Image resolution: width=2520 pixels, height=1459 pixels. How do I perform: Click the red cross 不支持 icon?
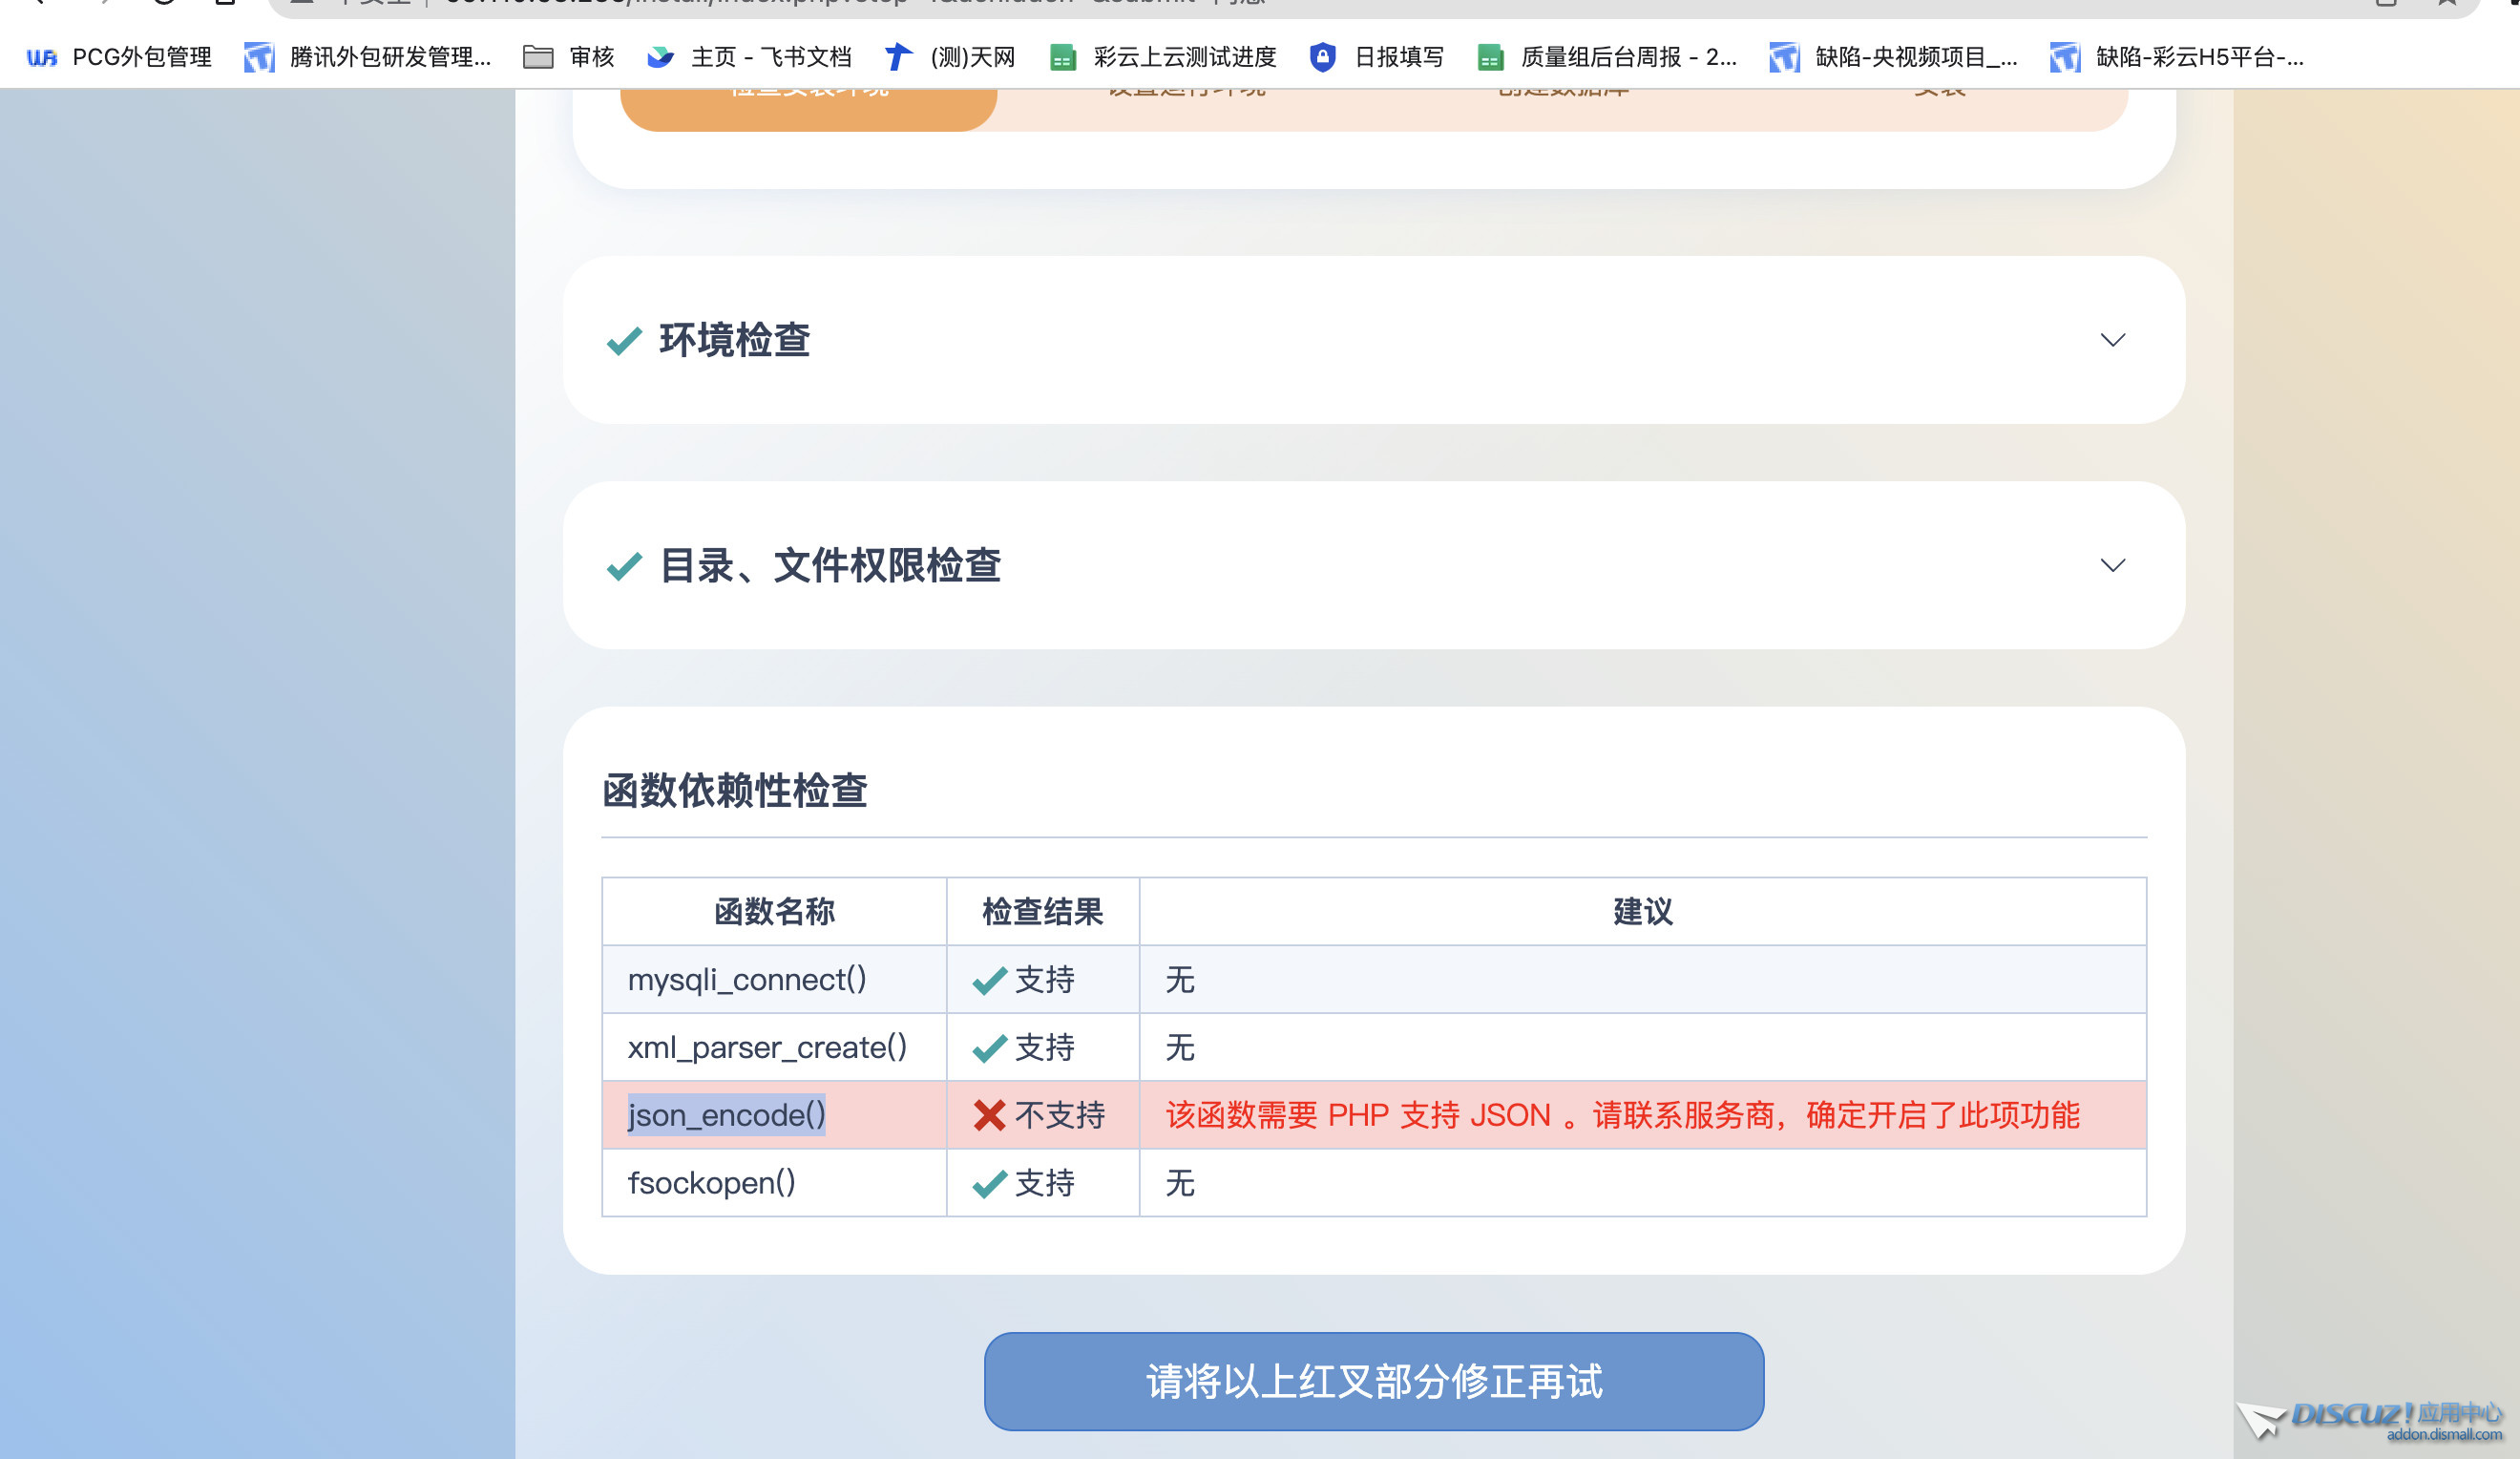pyautogui.click(x=989, y=1115)
